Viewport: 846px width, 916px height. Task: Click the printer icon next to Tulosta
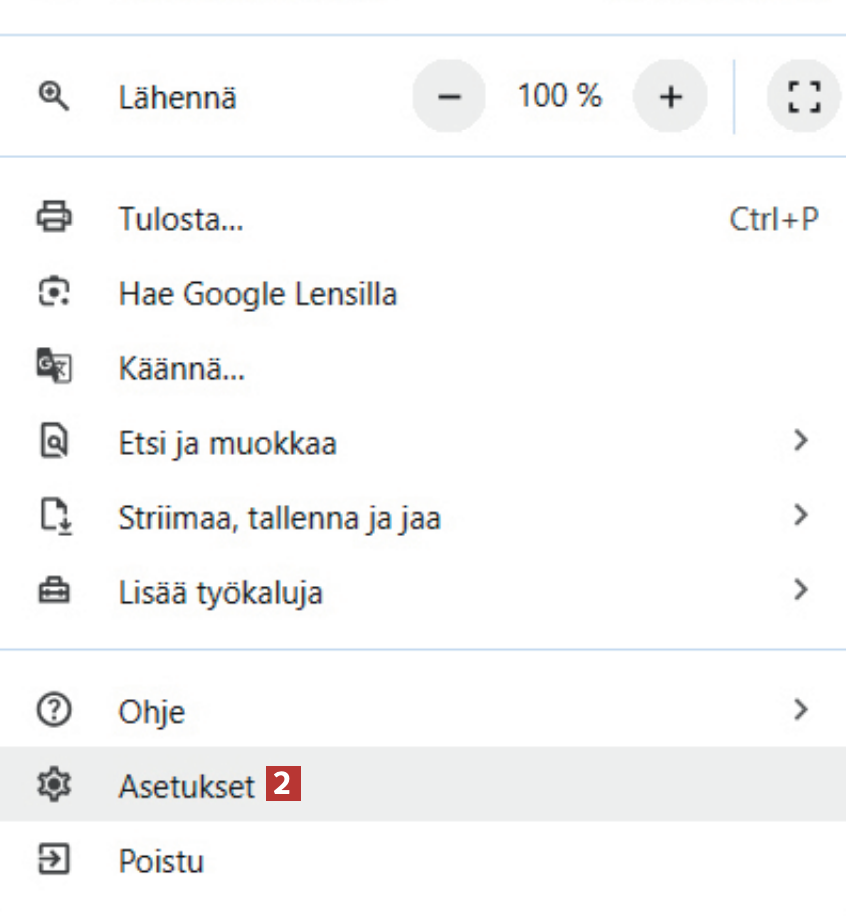coord(53,218)
